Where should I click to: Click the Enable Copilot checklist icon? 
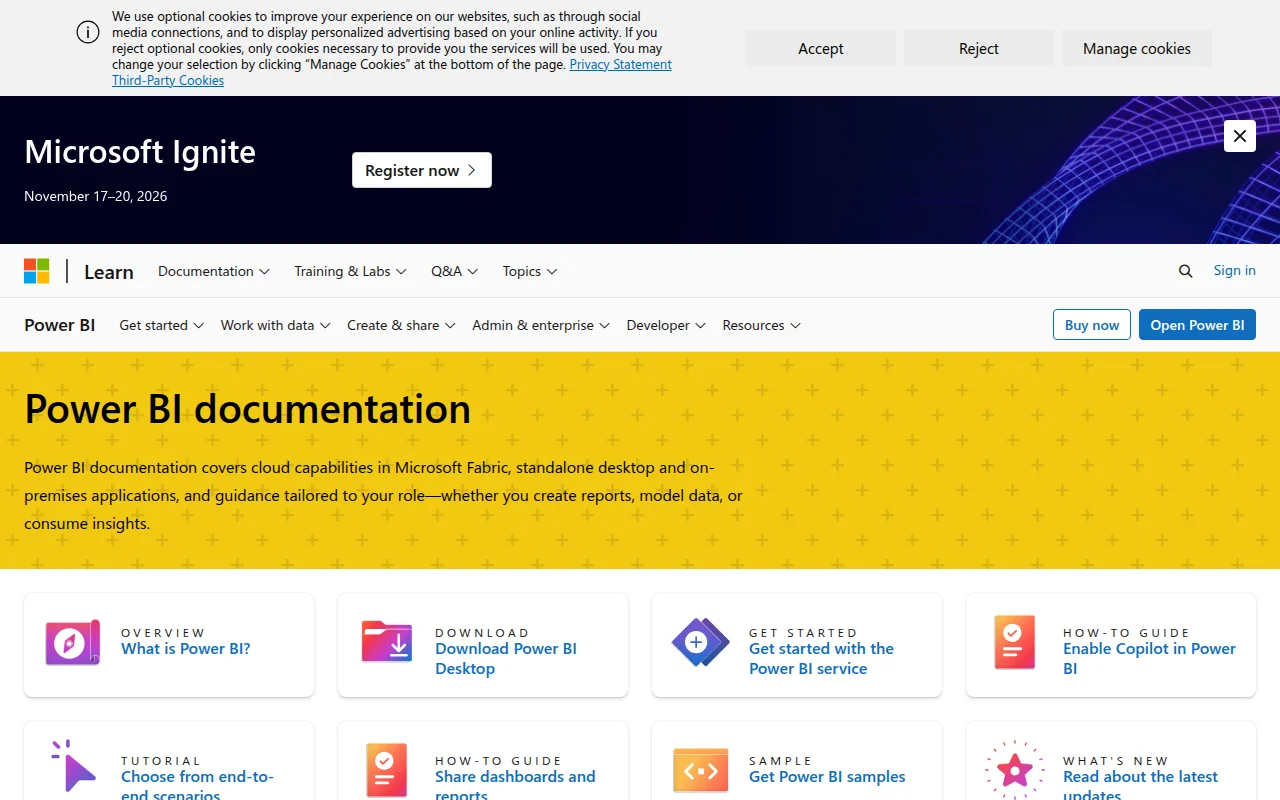[1015, 643]
